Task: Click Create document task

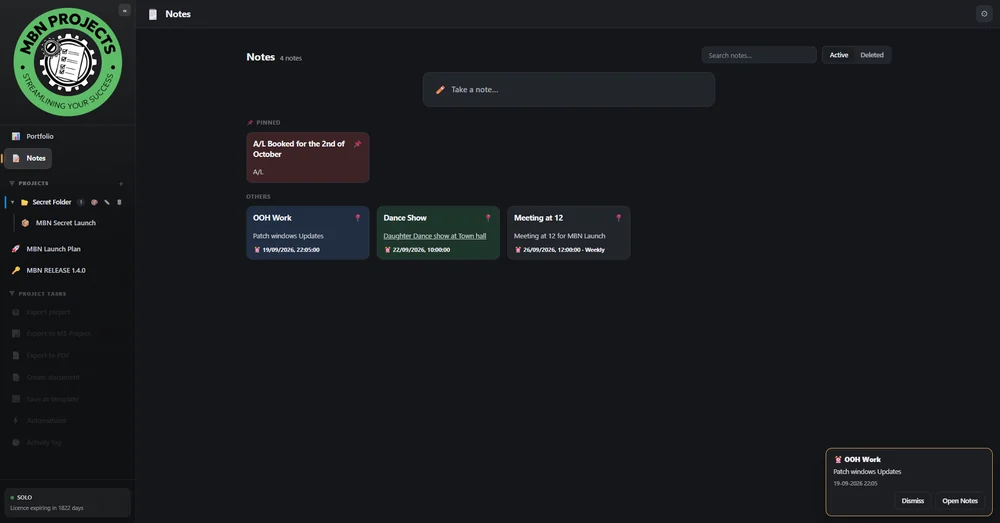Action: click(52, 377)
